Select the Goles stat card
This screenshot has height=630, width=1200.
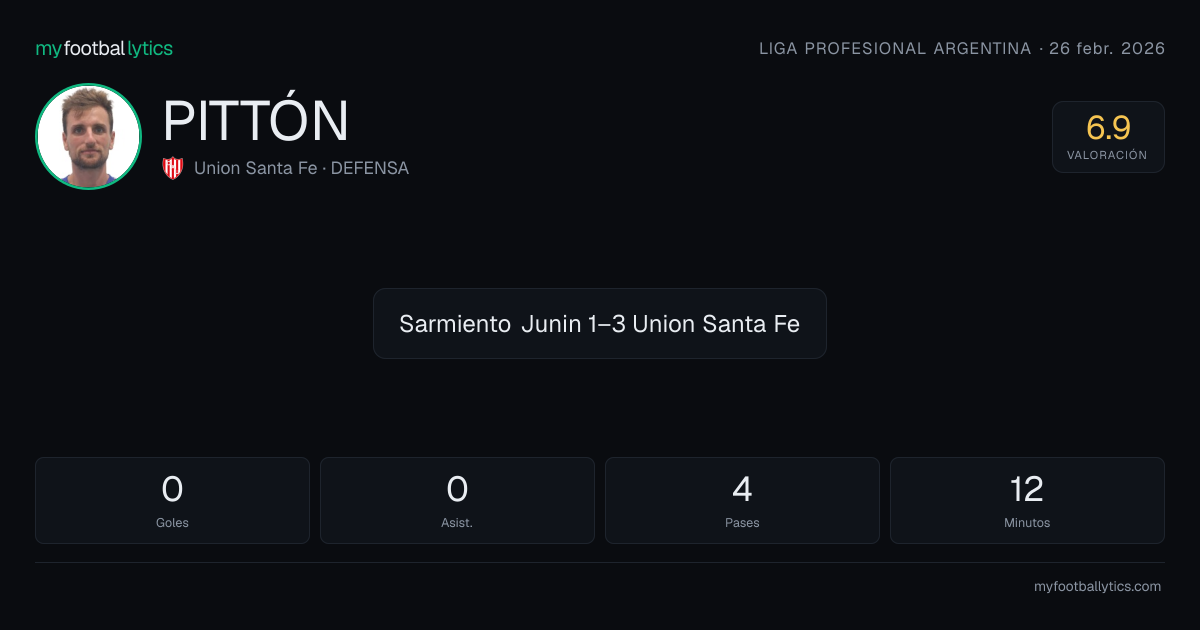[x=172, y=500]
